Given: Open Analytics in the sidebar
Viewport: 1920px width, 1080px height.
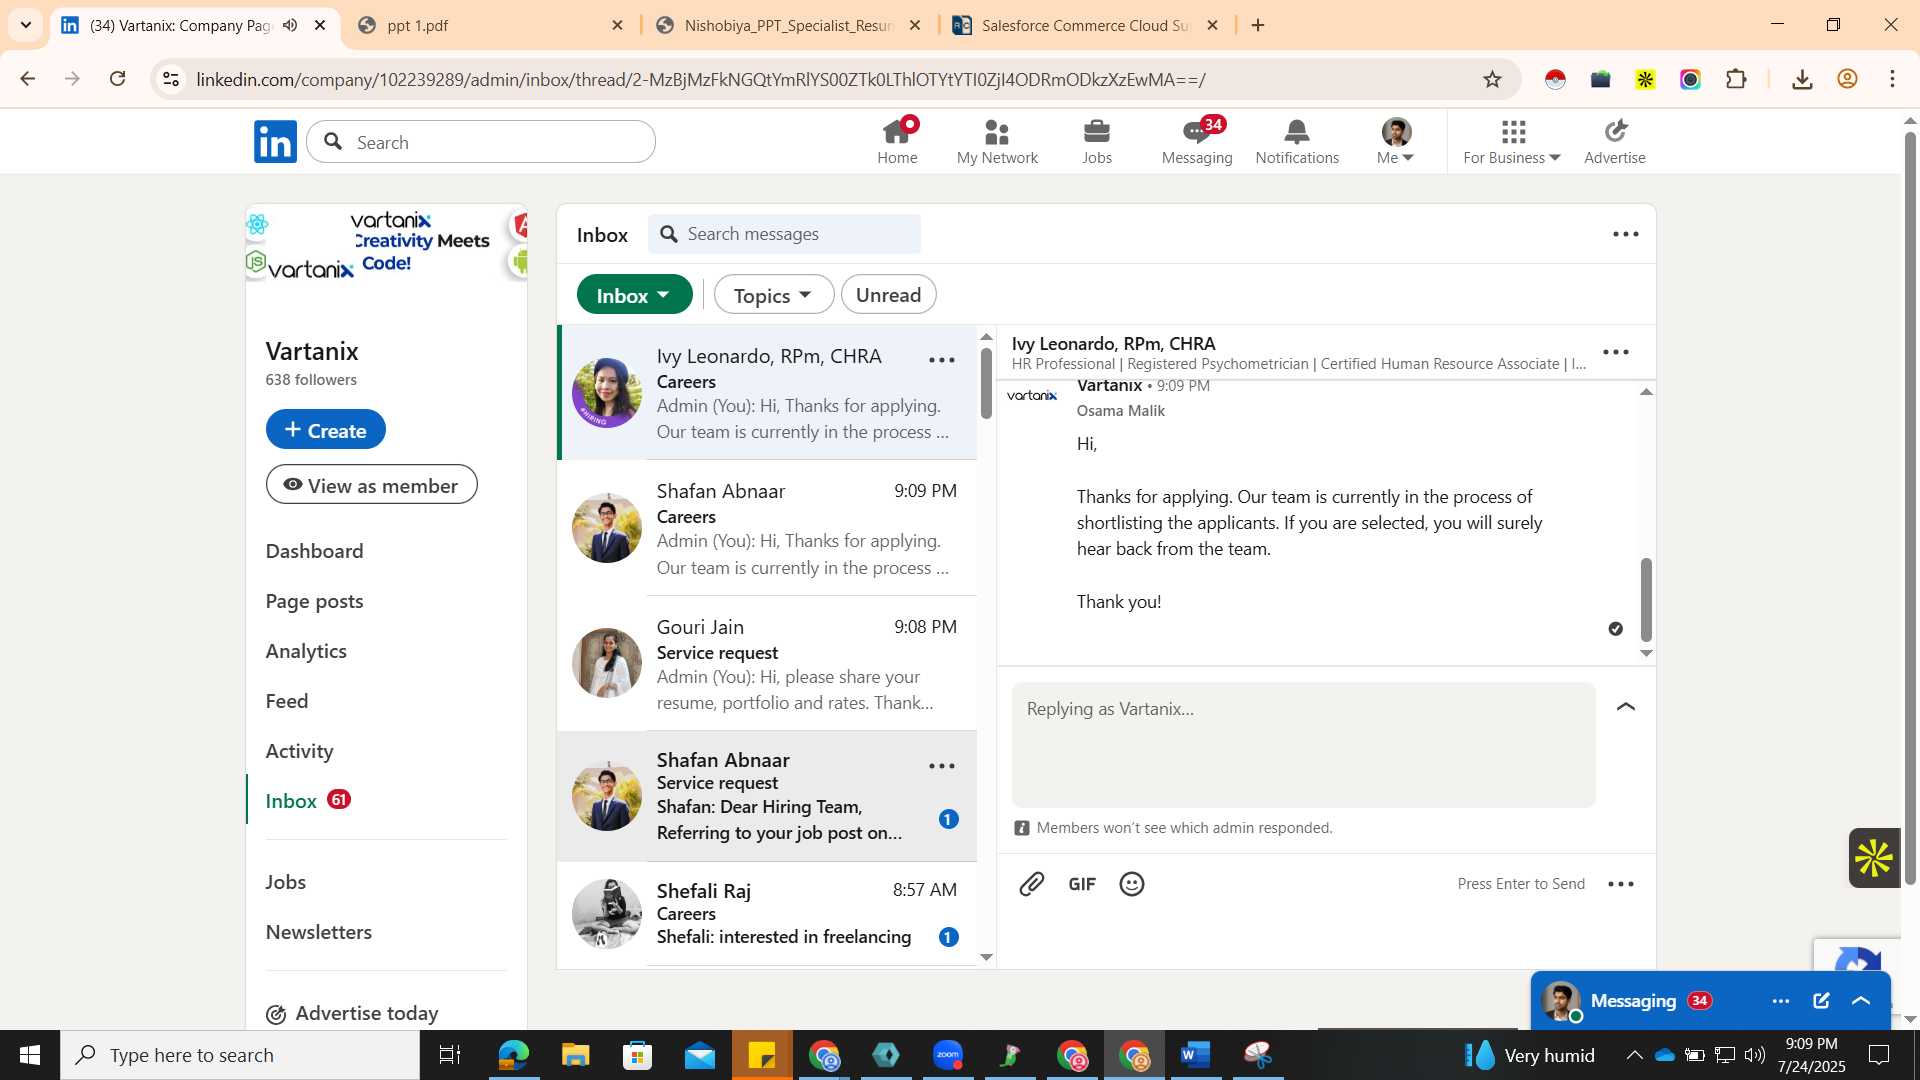Looking at the screenshot, I should tap(306, 651).
